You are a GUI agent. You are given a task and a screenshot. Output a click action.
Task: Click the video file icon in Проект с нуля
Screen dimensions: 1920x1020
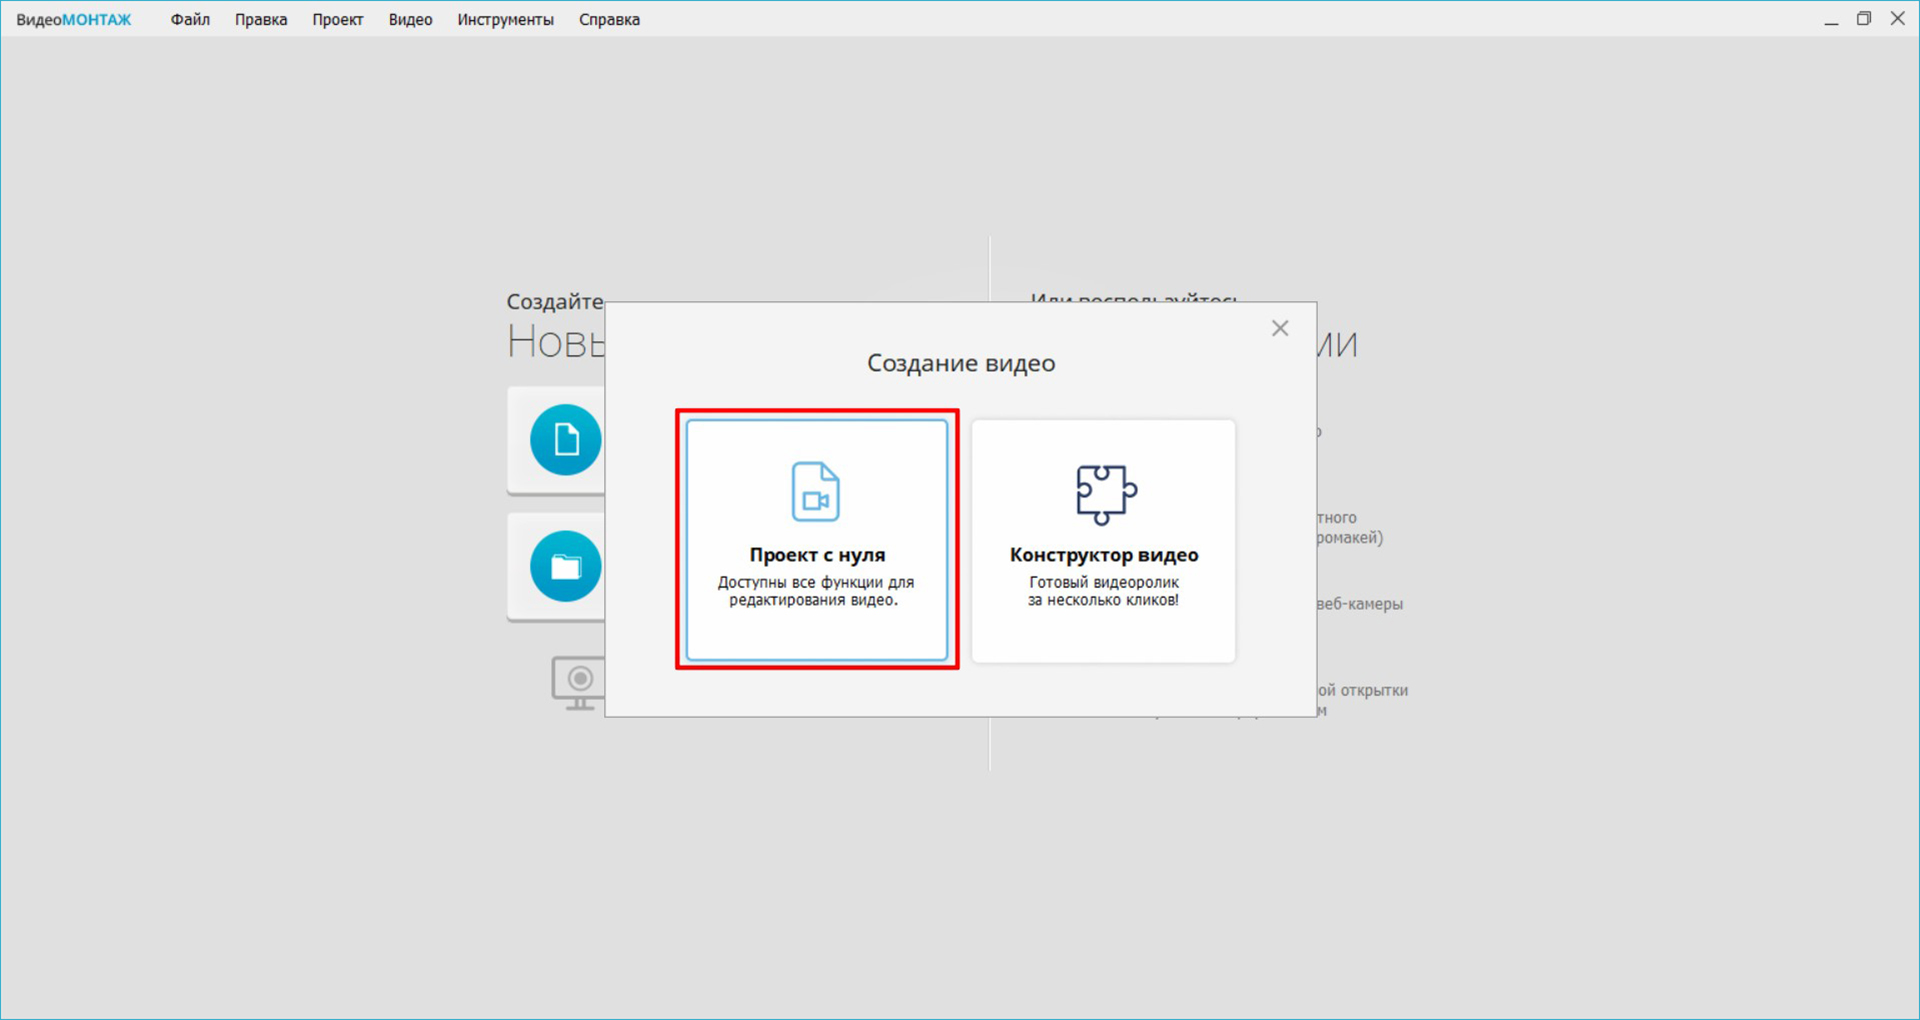pyautogui.click(x=816, y=491)
